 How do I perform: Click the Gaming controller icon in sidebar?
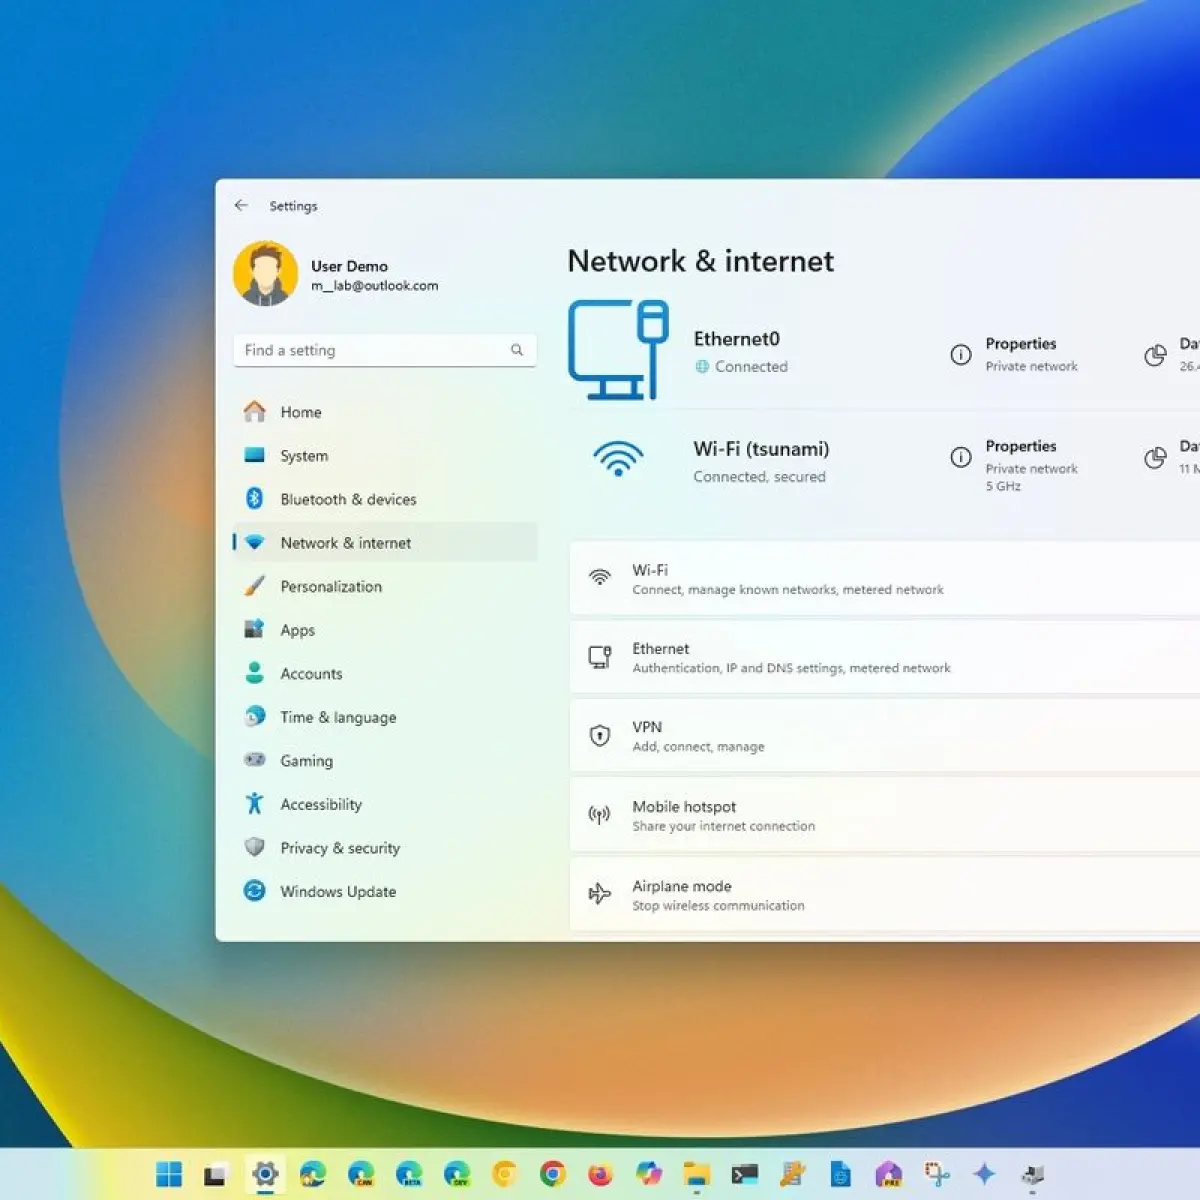[255, 760]
